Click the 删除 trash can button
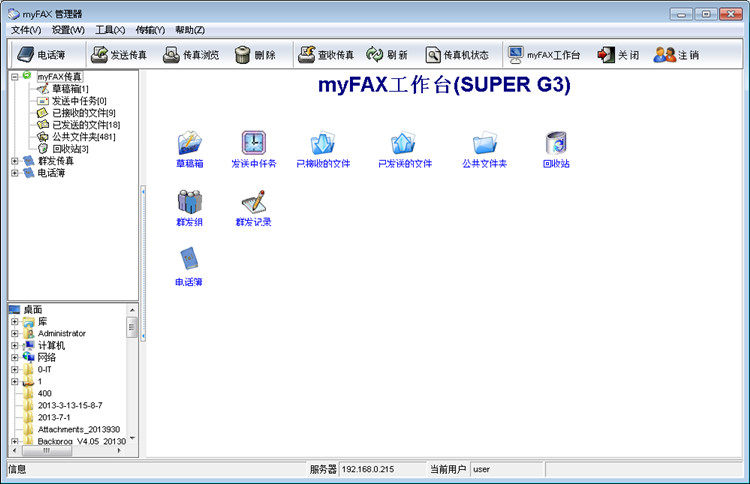Viewport: 750px width, 484px height. pyautogui.click(x=255, y=55)
